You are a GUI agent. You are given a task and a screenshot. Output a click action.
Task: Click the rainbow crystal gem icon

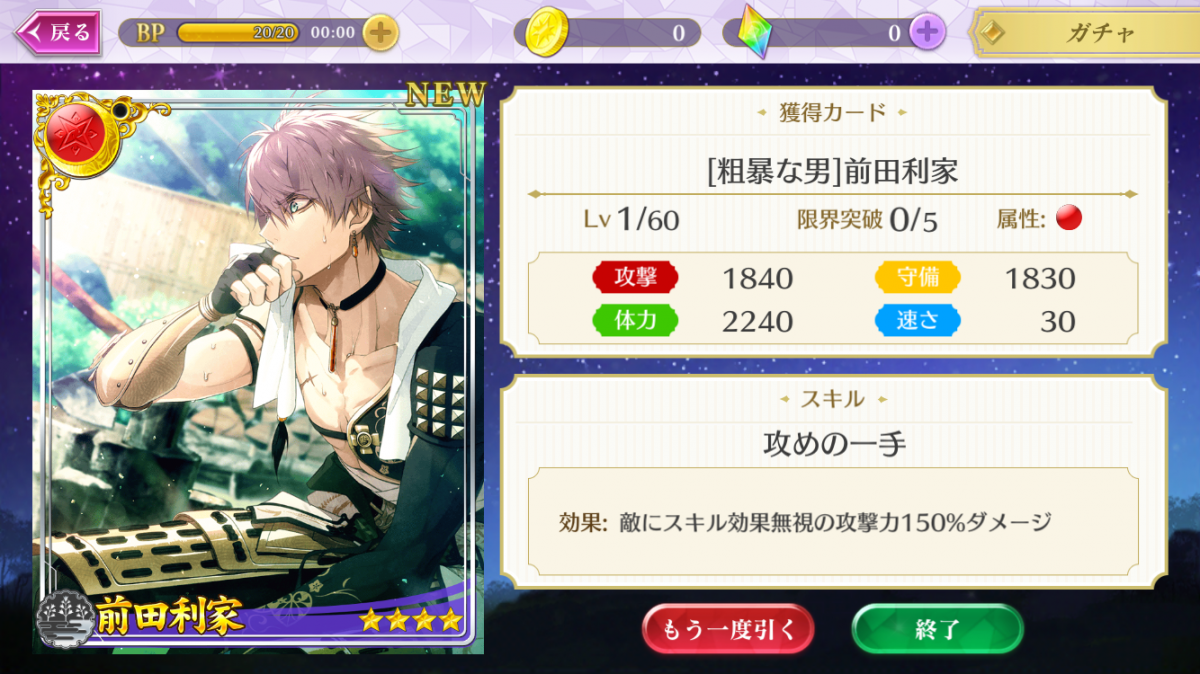pyautogui.click(x=756, y=32)
